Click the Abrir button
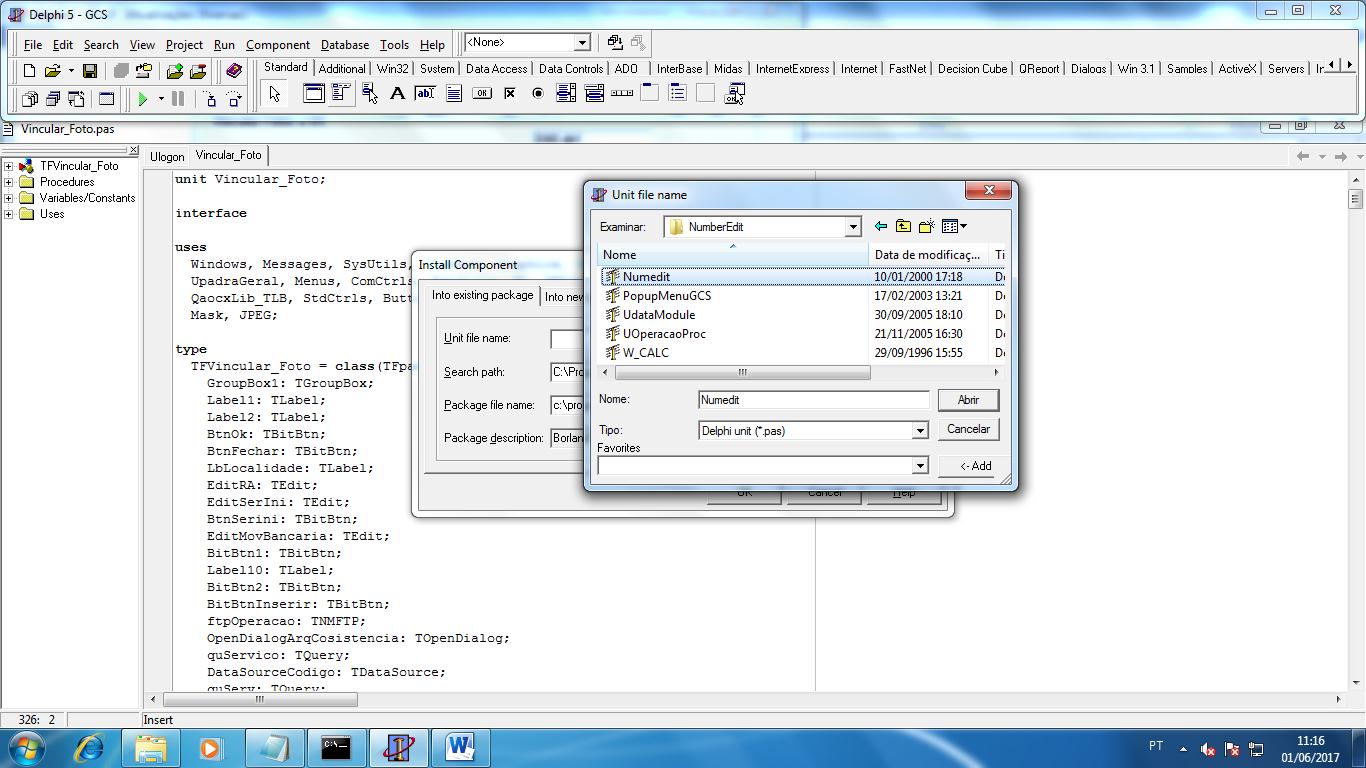The width and height of the screenshot is (1366, 768). click(x=968, y=400)
